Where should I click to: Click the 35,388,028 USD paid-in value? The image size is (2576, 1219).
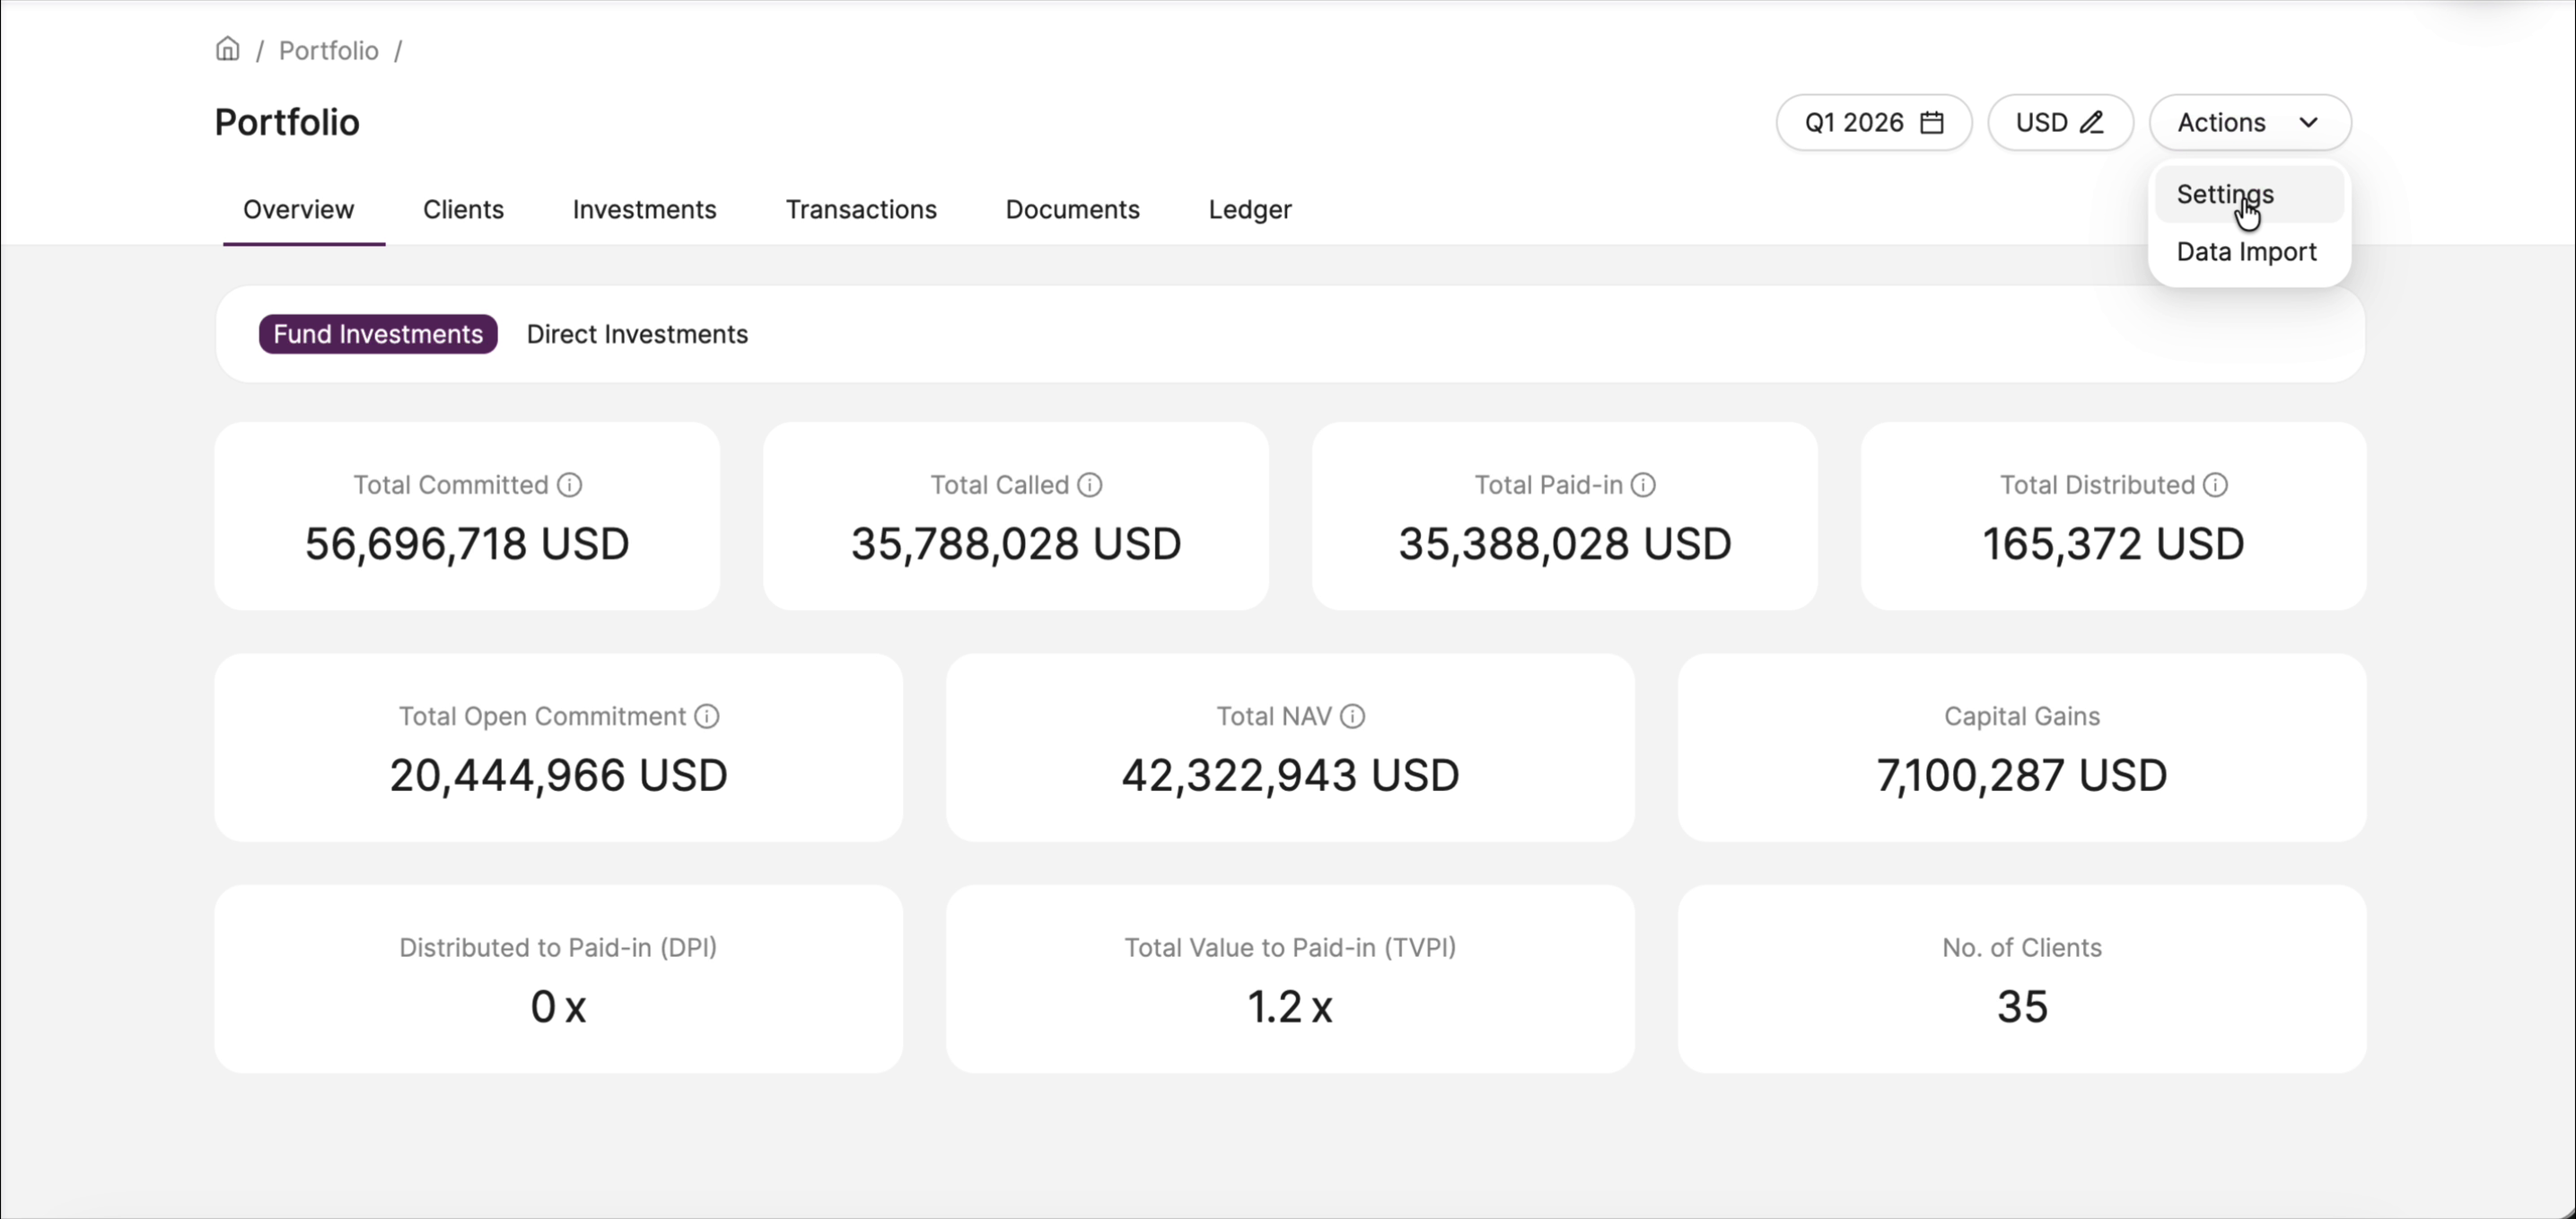[1565, 544]
